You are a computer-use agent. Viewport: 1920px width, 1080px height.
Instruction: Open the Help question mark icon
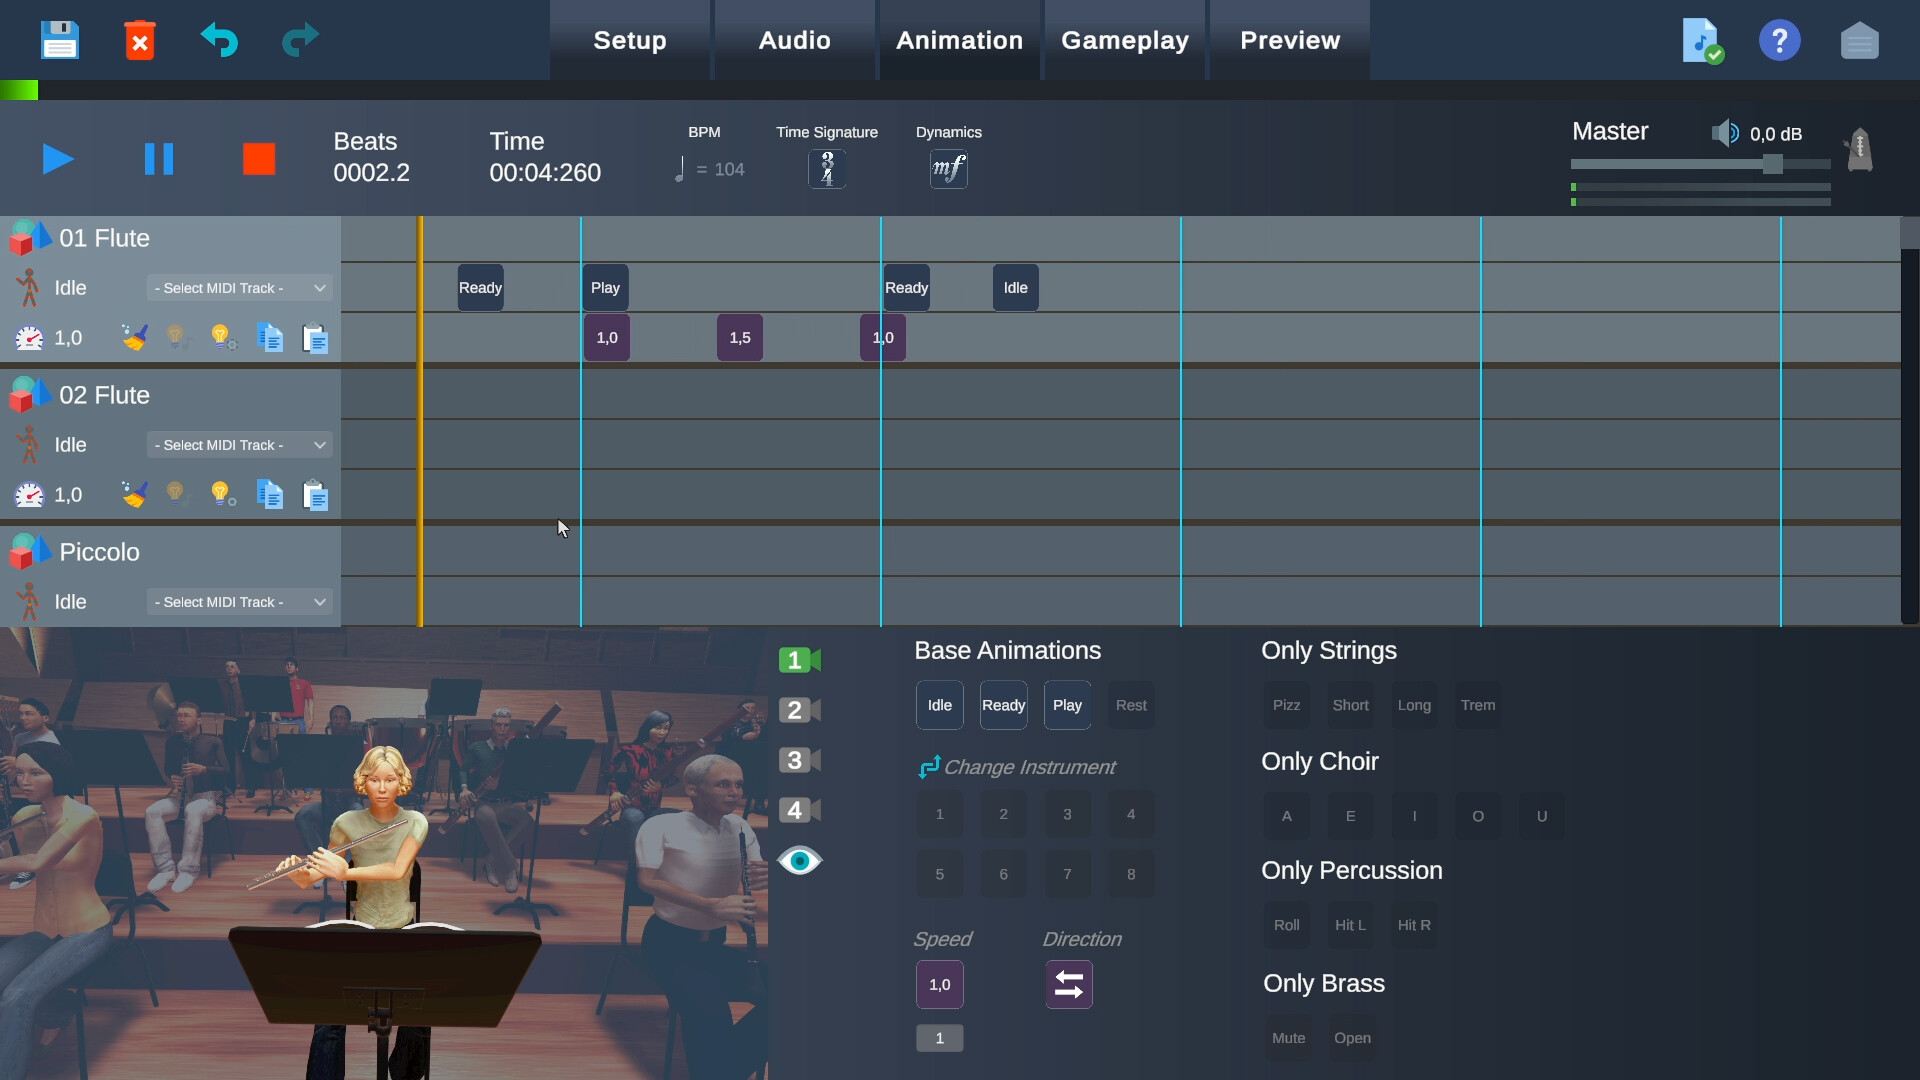click(1780, 40)
